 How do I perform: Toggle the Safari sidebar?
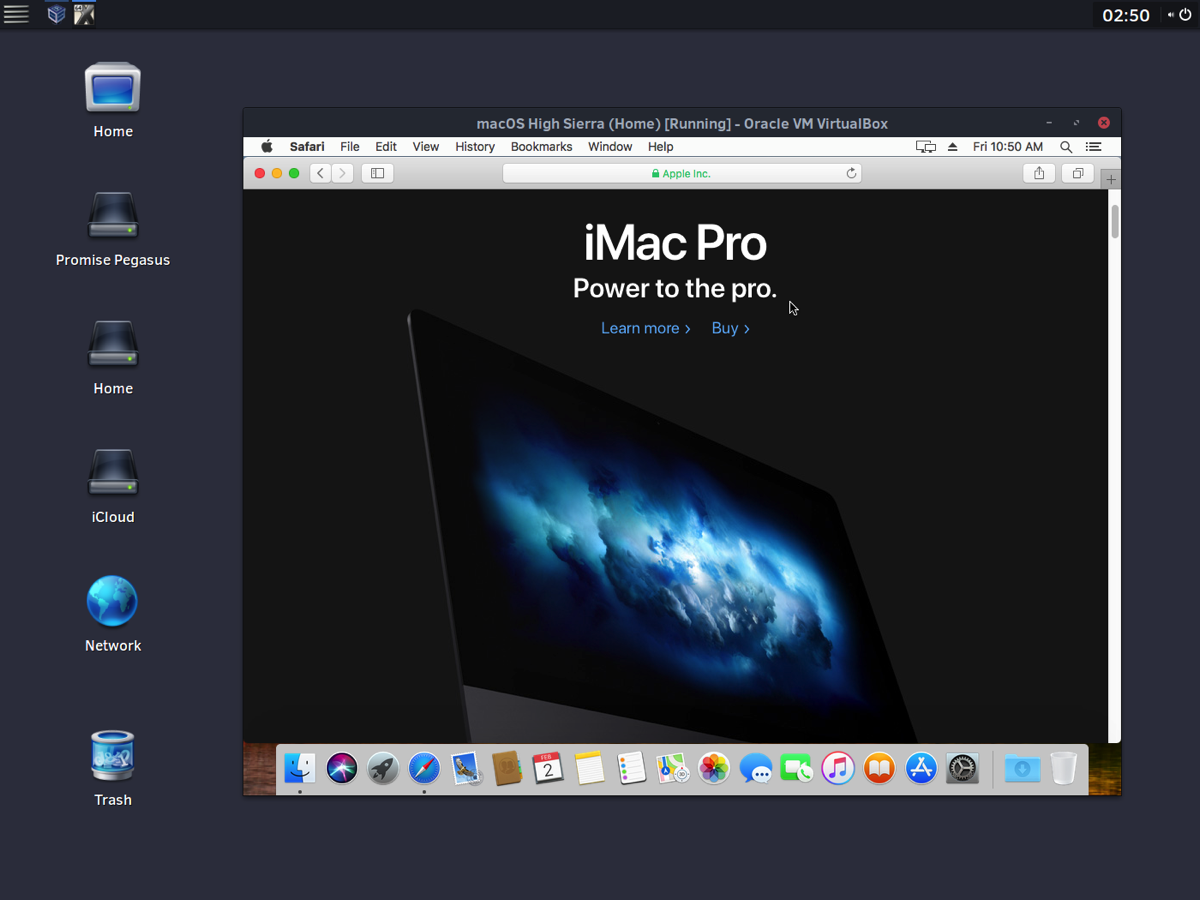point(377,173)
